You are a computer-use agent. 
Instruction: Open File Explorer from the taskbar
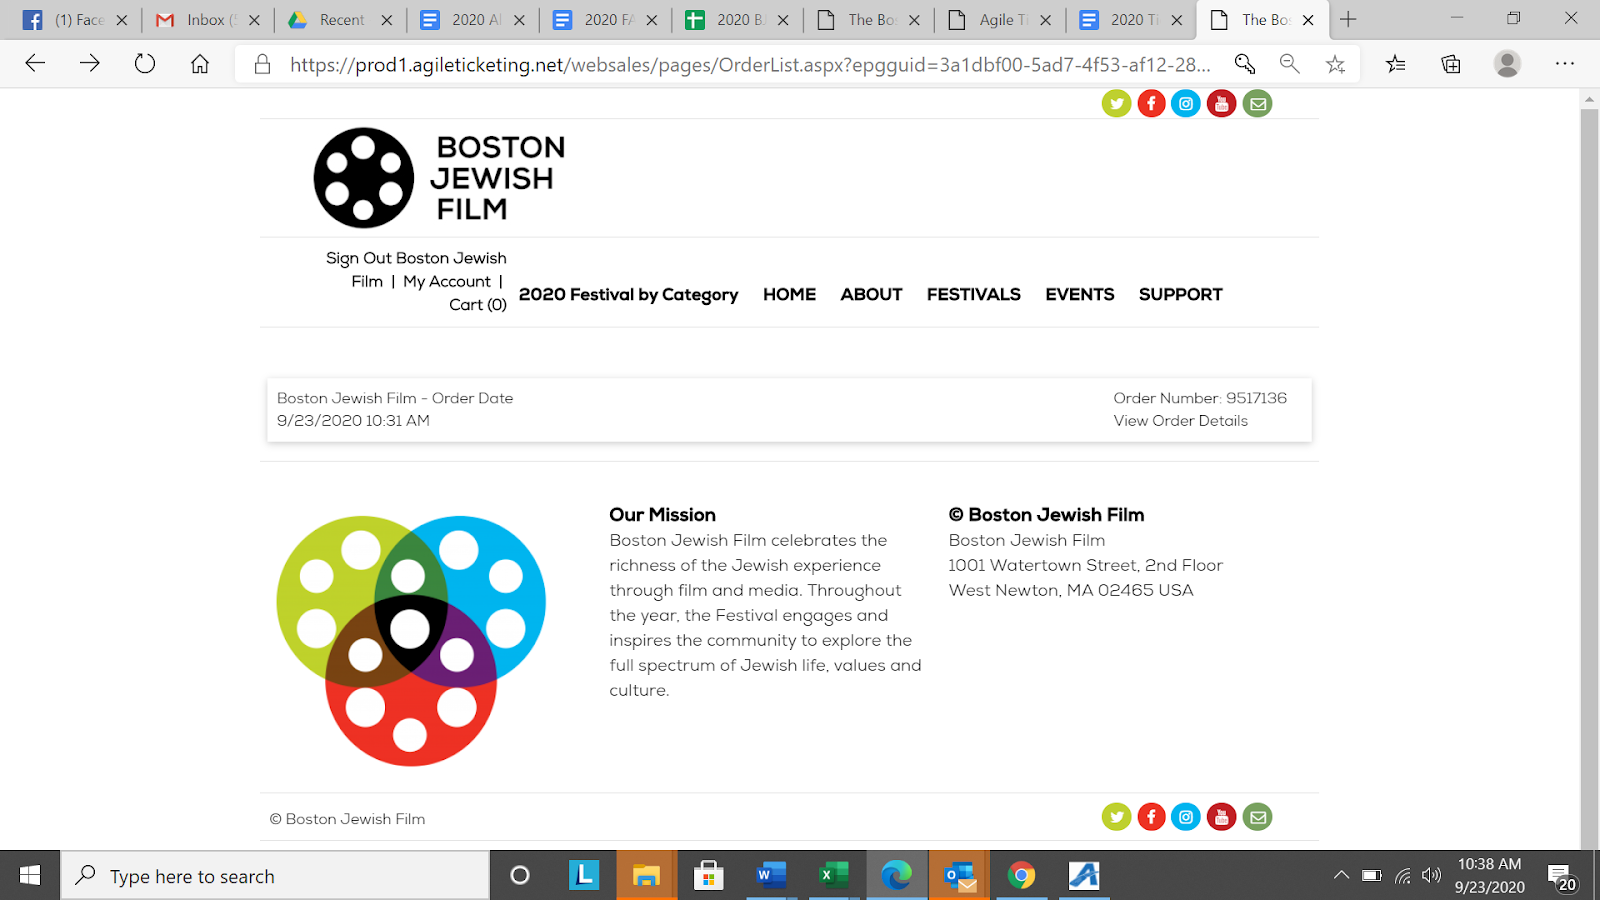tap(646, 876)
